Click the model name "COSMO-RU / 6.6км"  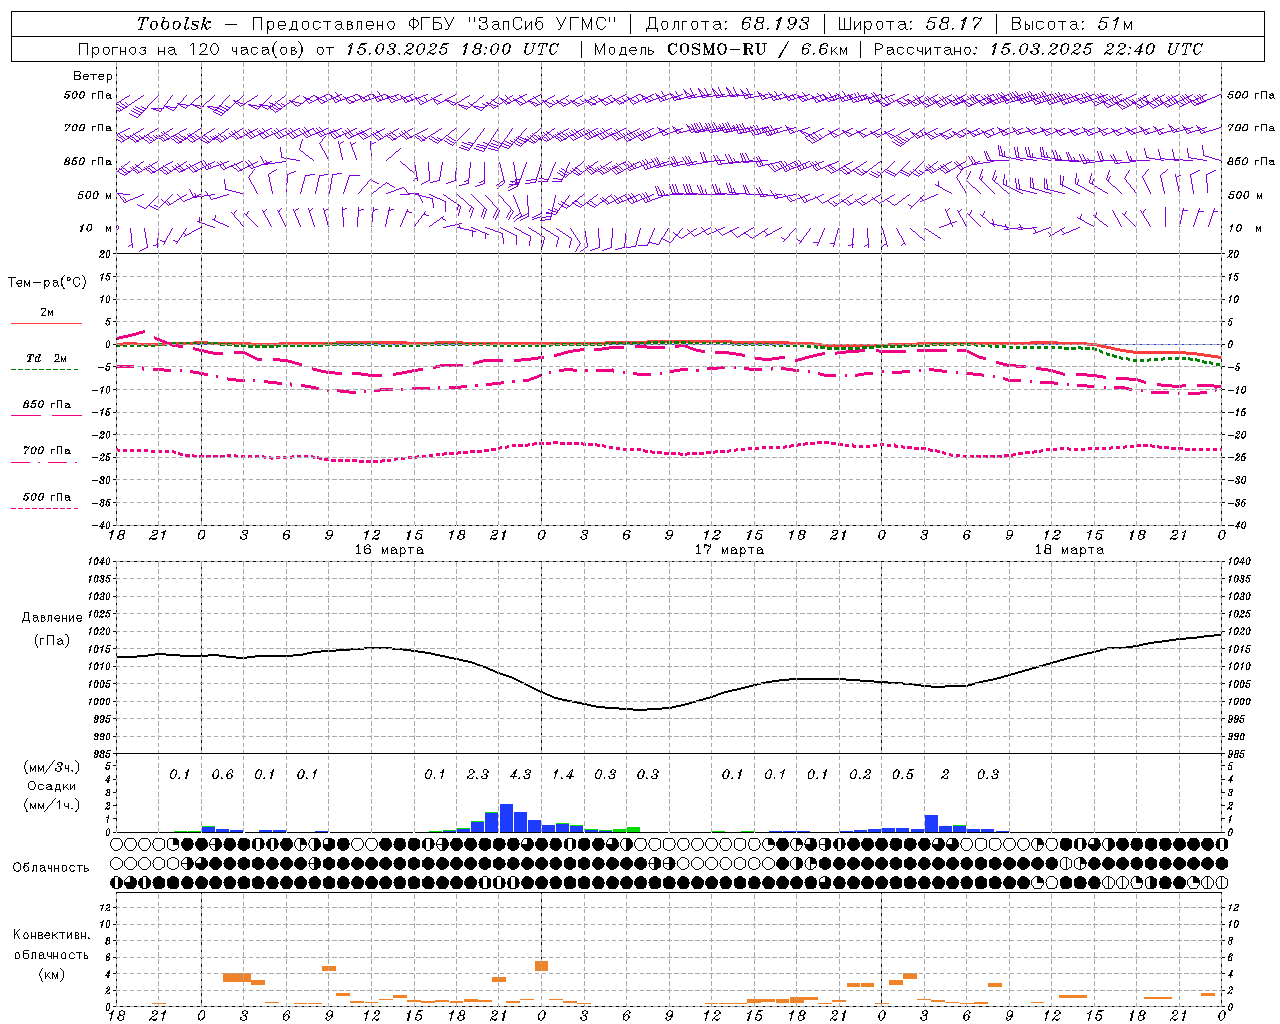pos(757,49)
